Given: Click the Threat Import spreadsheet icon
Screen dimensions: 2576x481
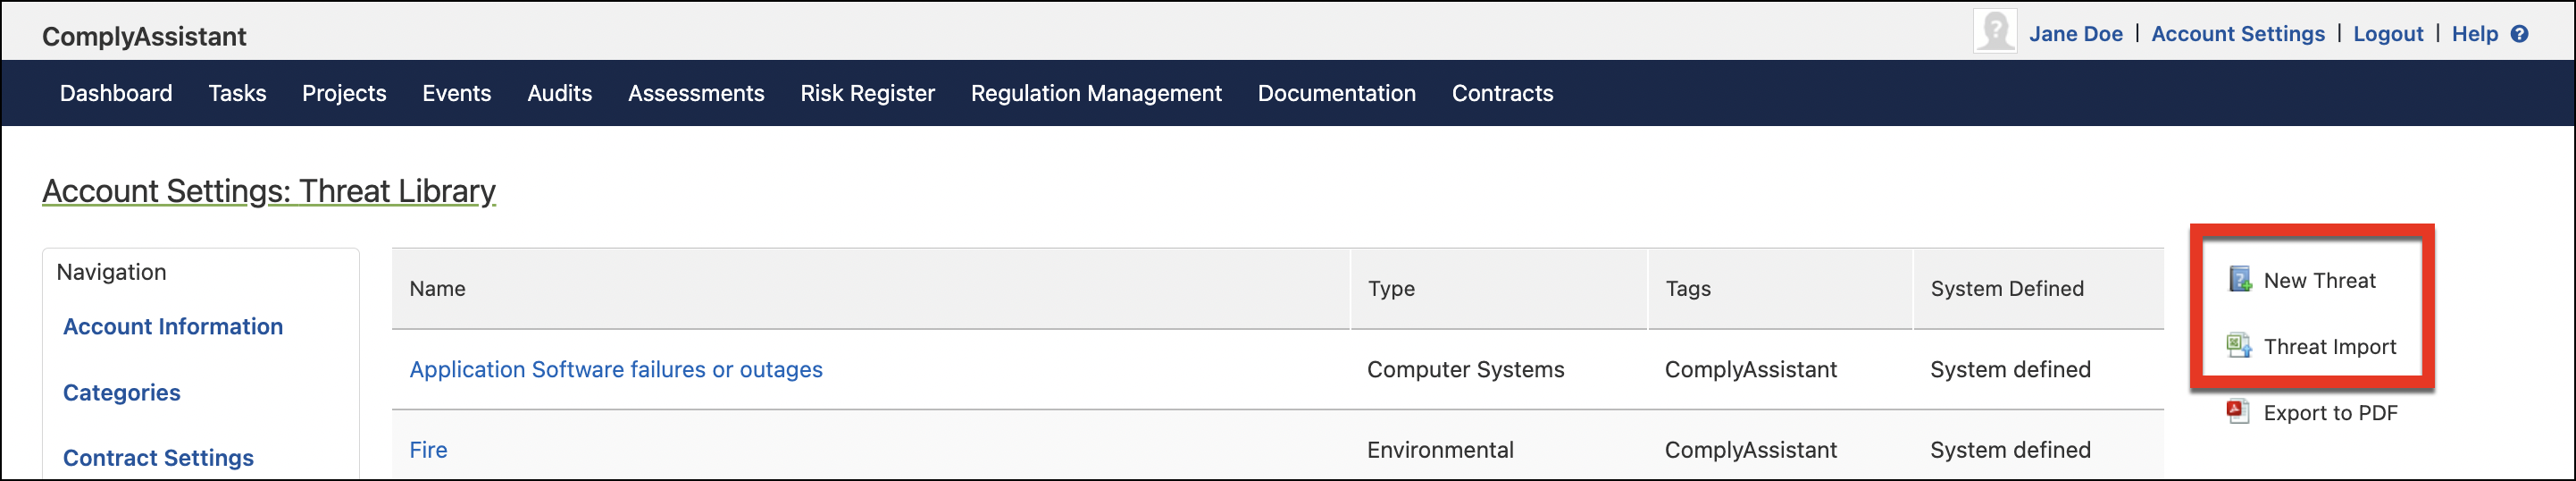Looking at the screenshot, I should (2239, 346).
